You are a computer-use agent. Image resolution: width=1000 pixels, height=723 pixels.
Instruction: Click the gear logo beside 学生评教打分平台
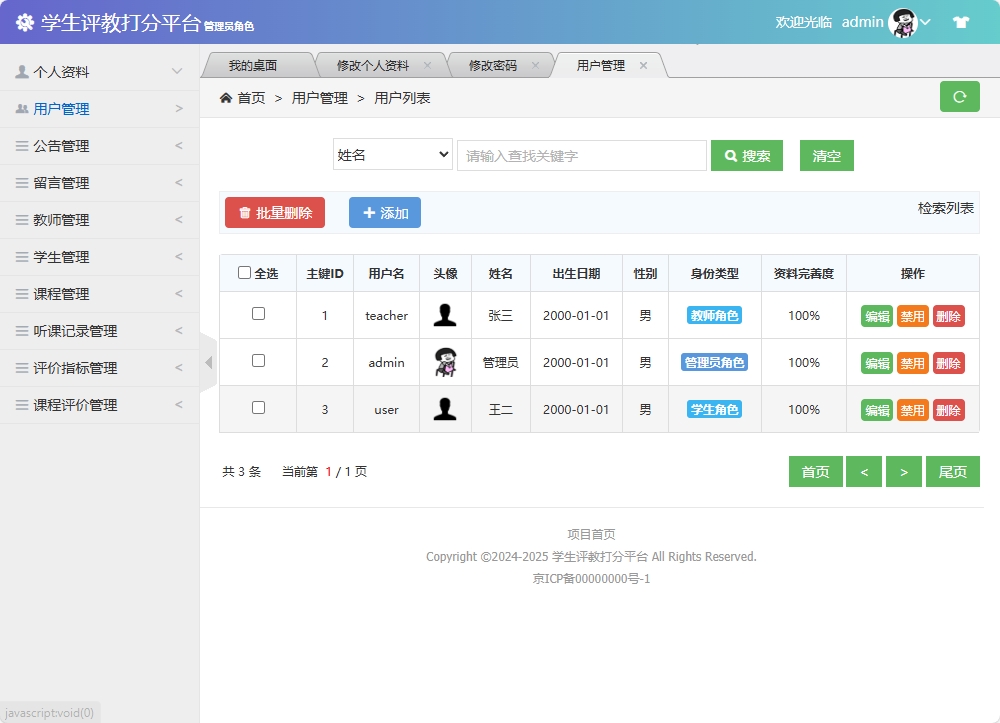tap(26, 20)
